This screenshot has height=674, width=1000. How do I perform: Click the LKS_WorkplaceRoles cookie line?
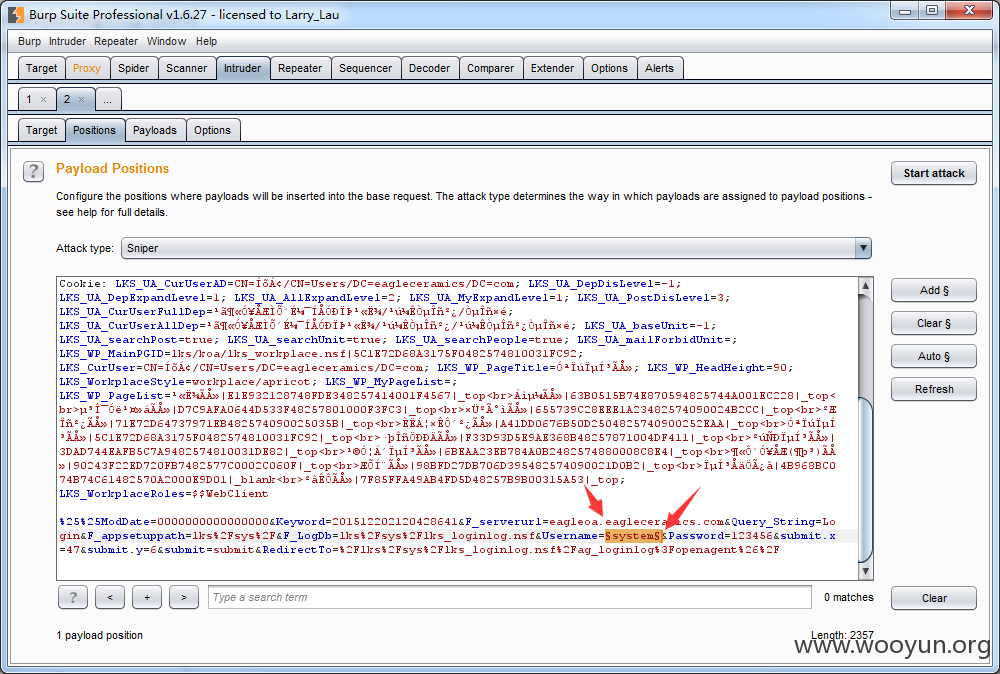164,494
